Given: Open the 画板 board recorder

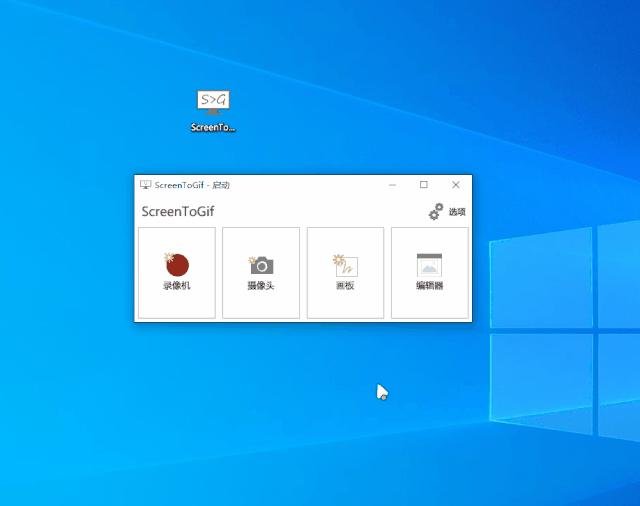Looking at the screenshot, I should click(345, 273).
